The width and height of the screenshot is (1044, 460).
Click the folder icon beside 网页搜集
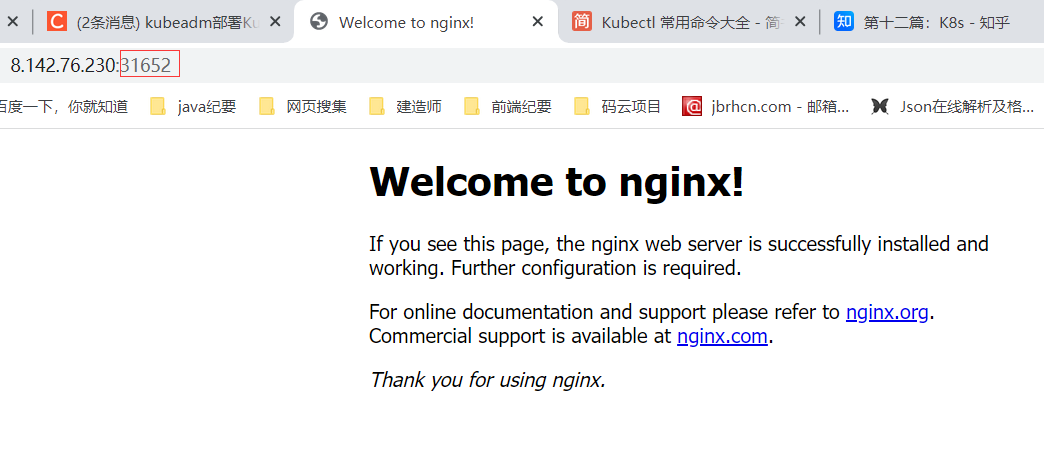(x=267, y=107)
